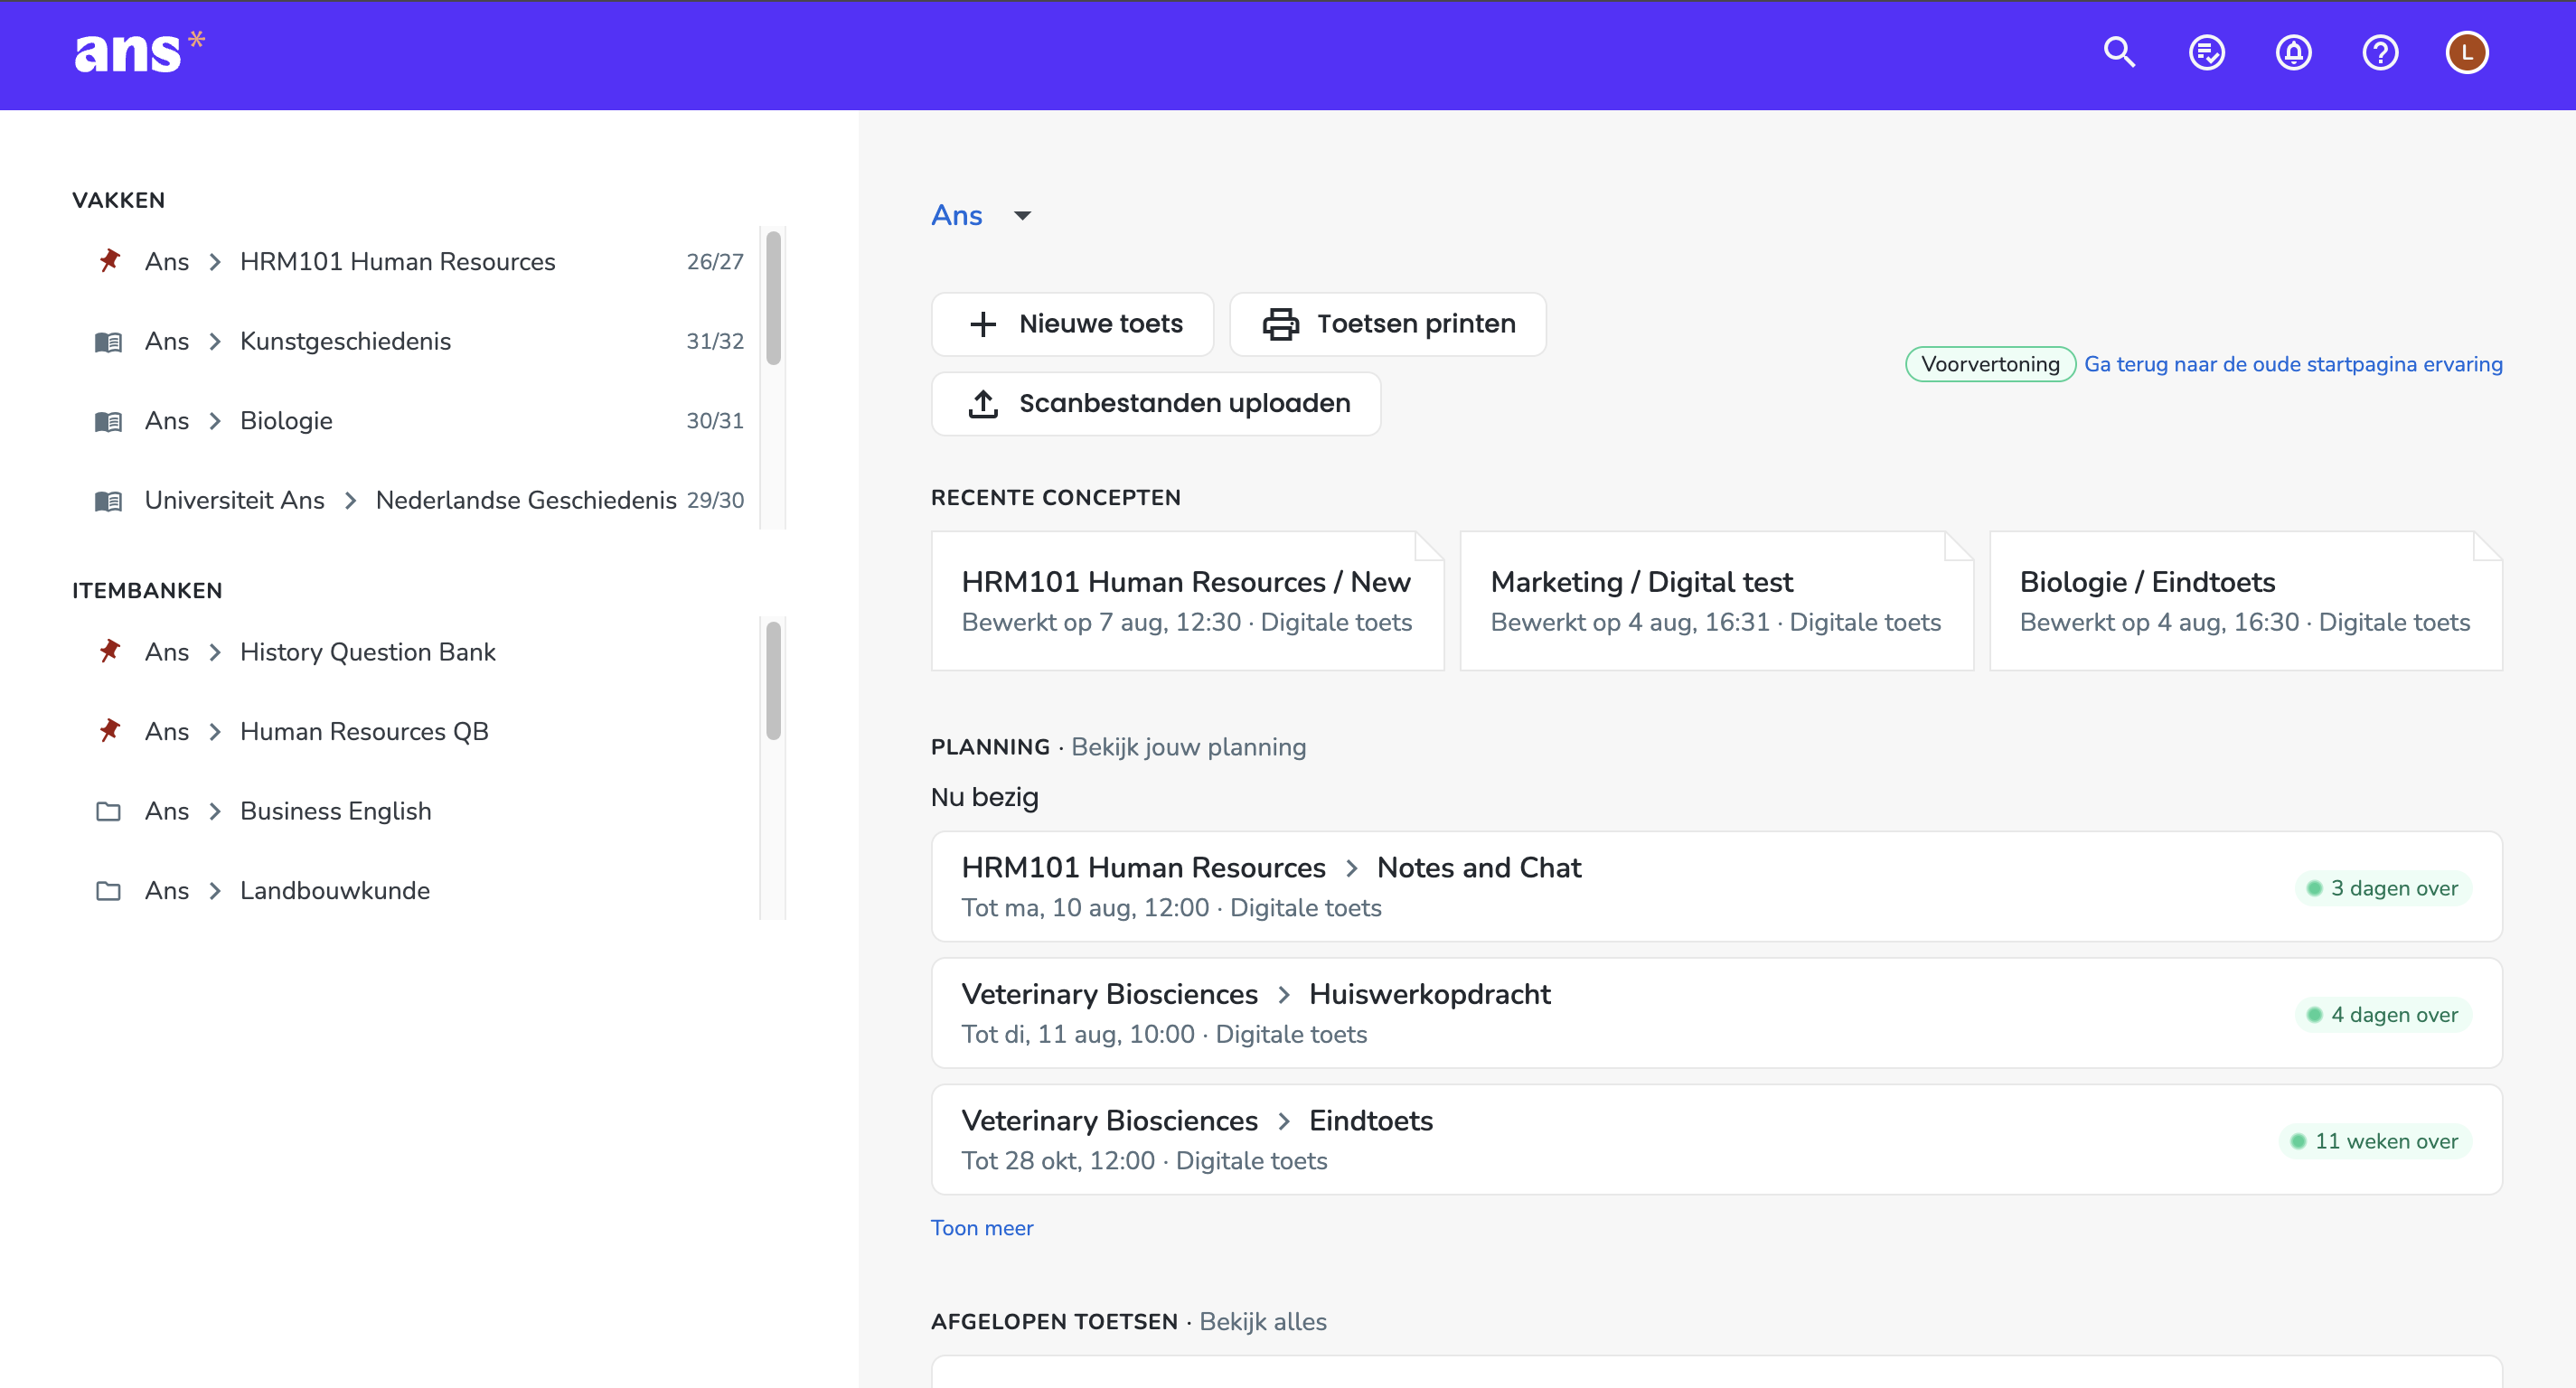Open the Ans workspace selector label
This screenshot has width=2576, height=1388.
coord(957,215)
